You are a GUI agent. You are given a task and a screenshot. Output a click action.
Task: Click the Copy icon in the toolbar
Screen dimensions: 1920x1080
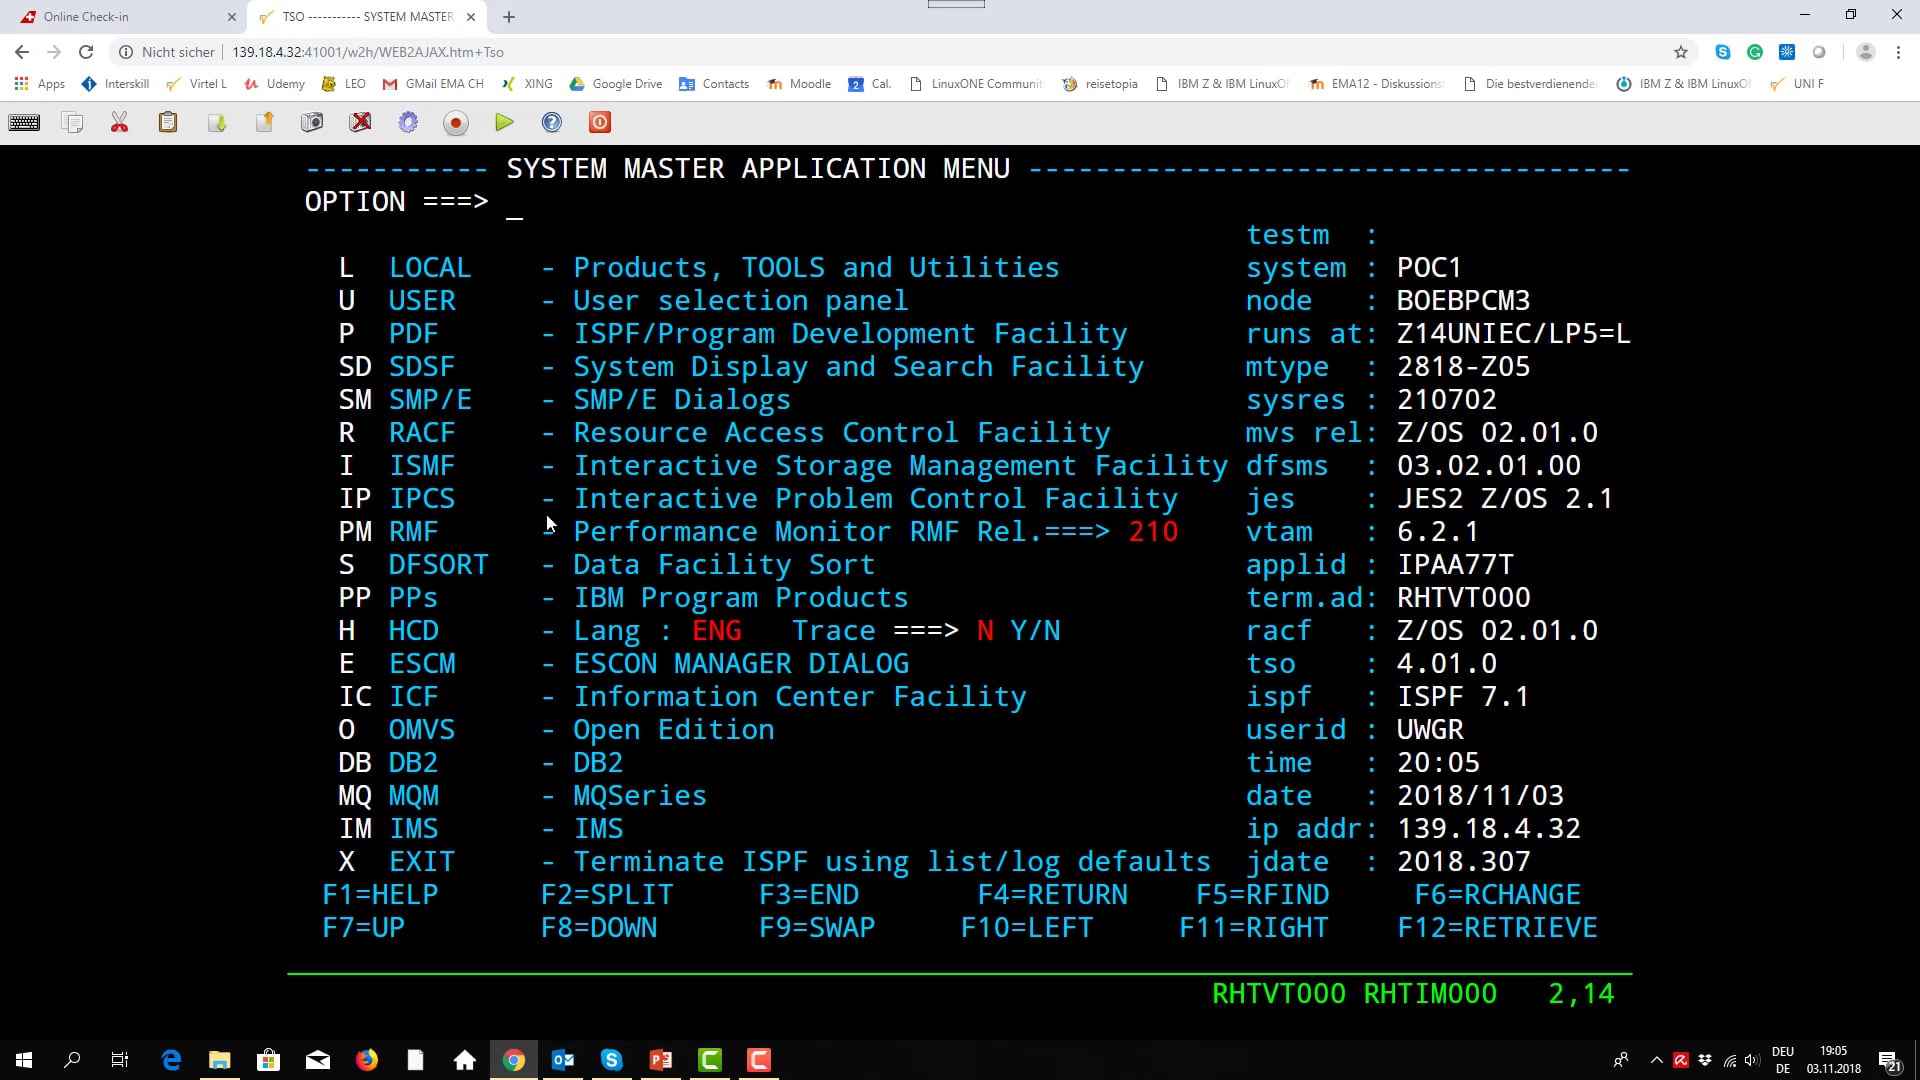[72, 122]
